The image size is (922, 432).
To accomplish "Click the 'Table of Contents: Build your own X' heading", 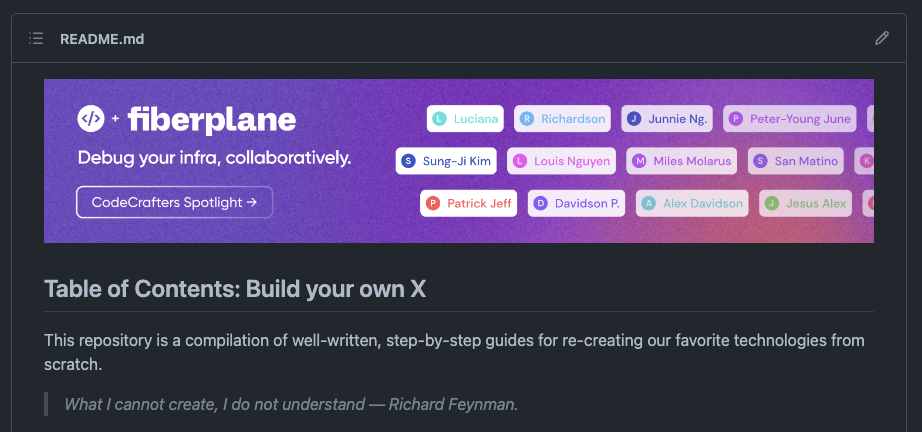I will tap(235, 289).
